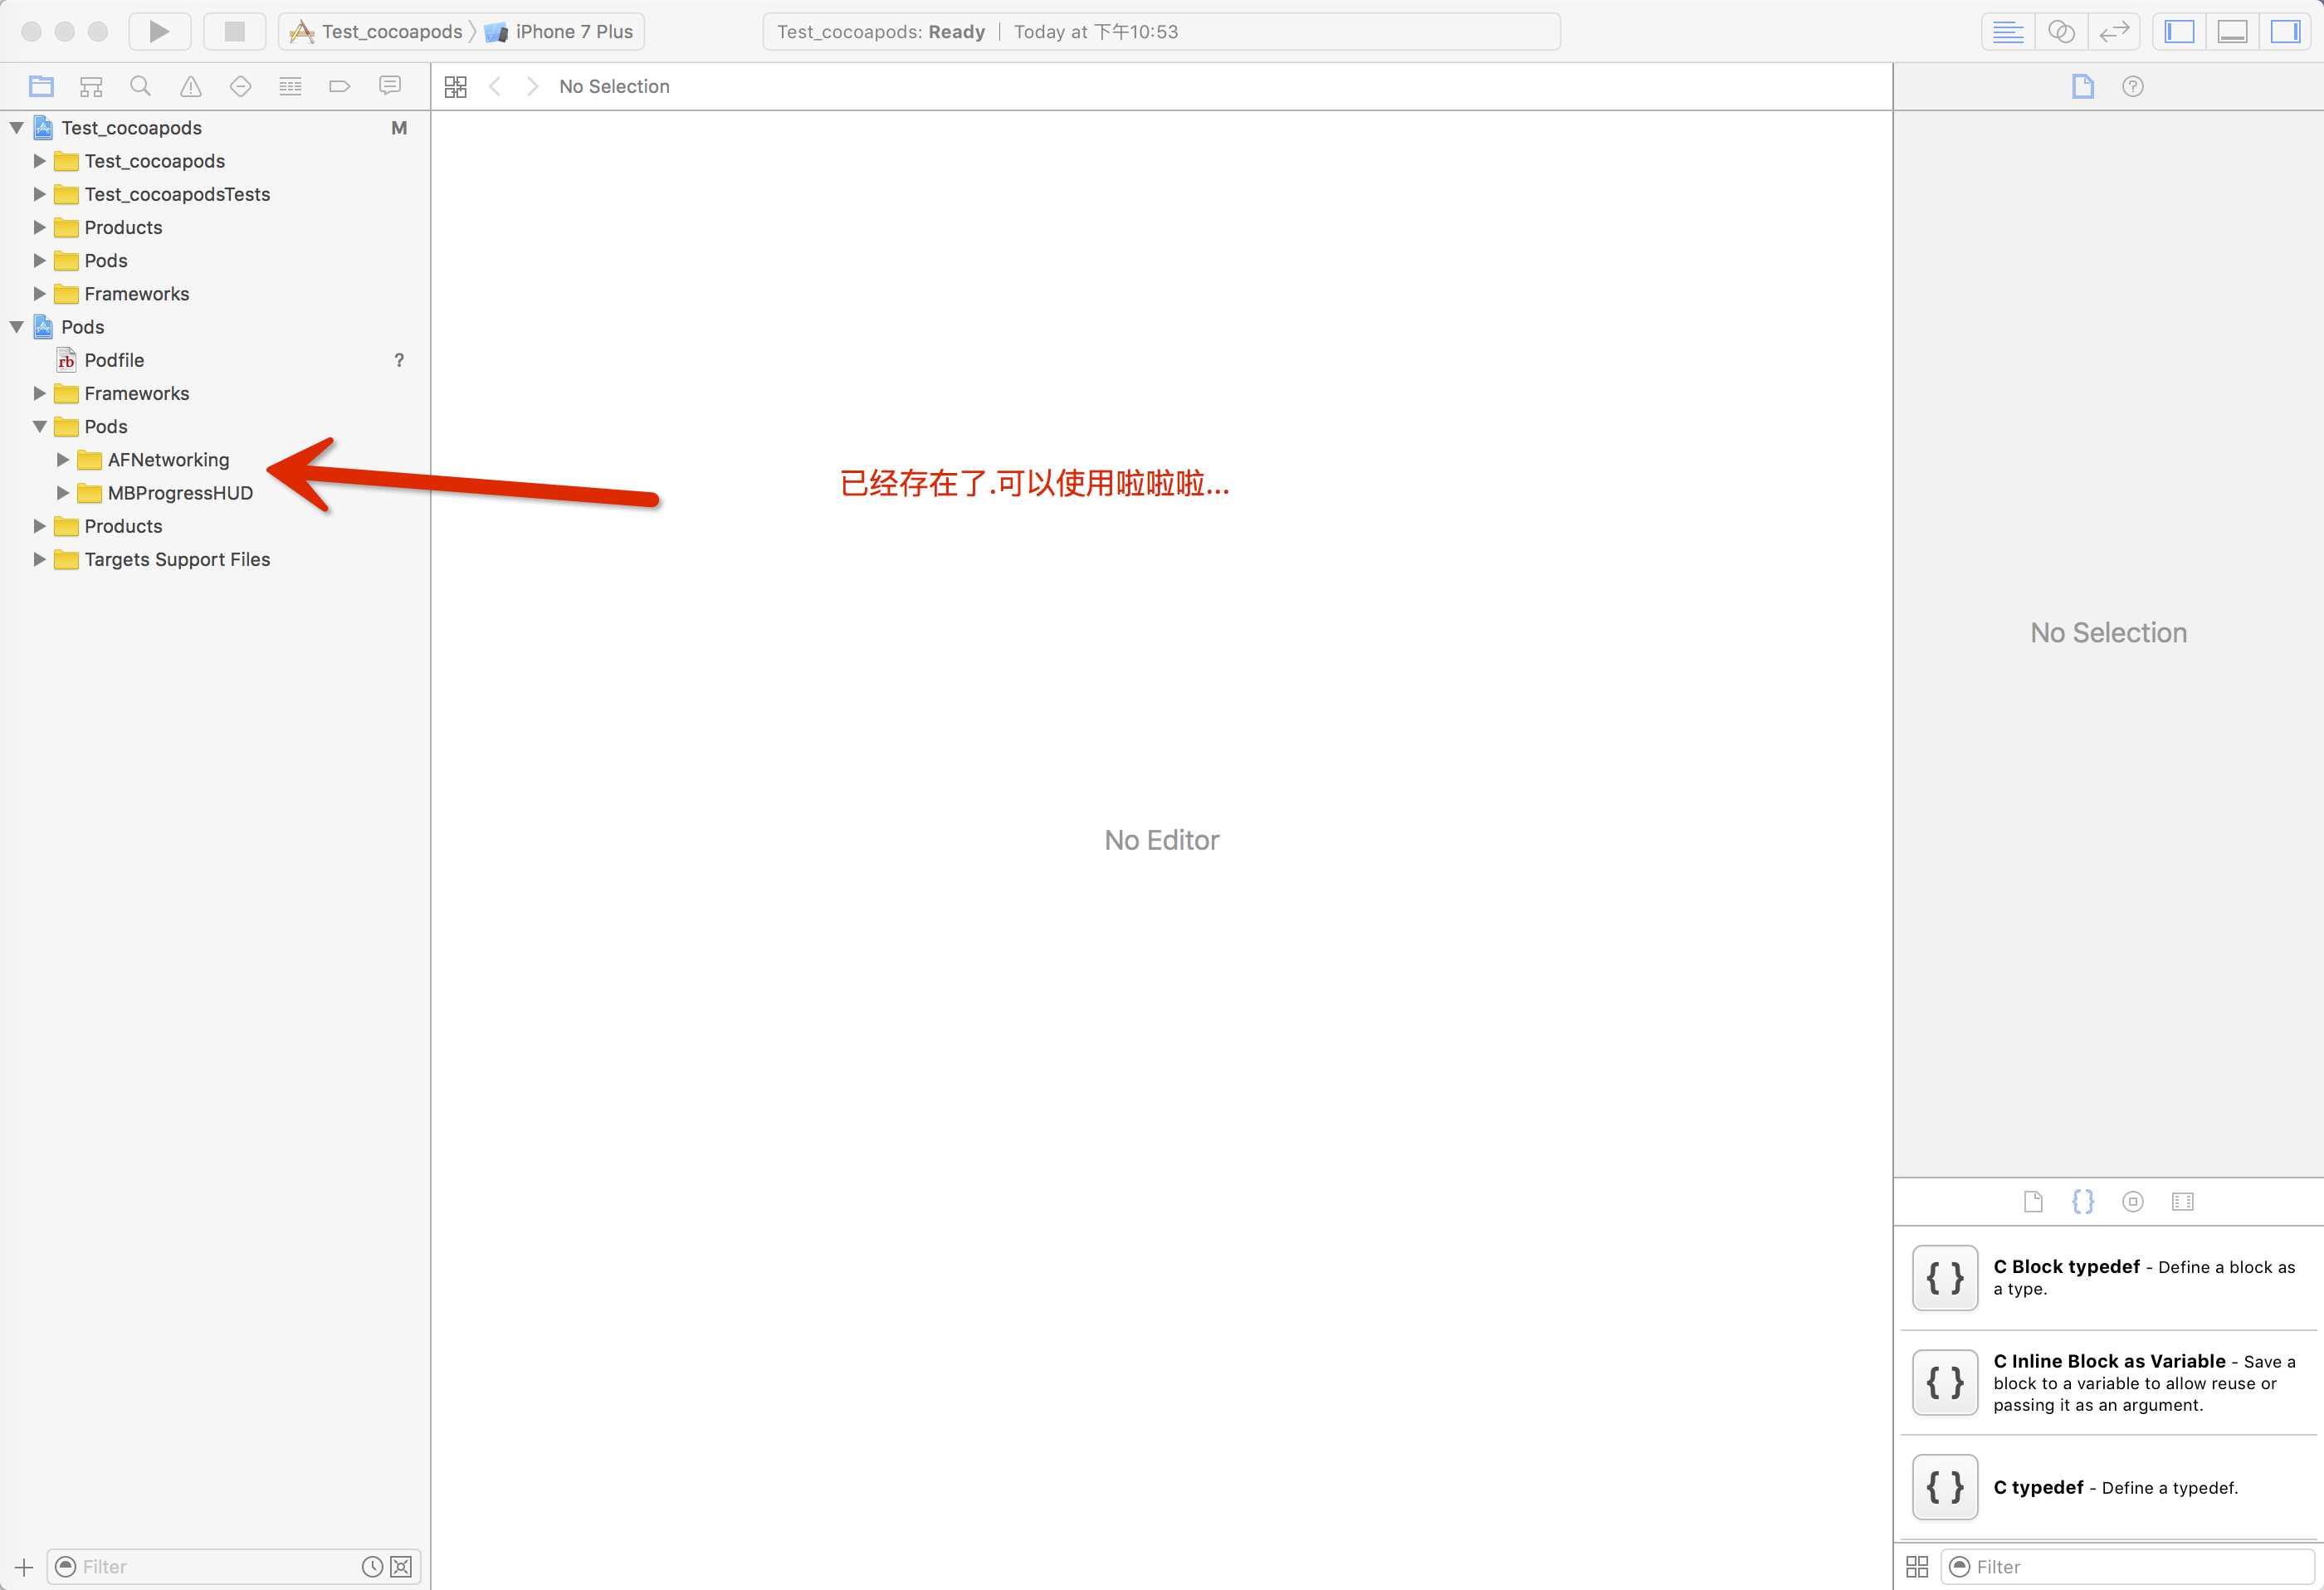The width and height of the screenshot is (2324, 1590).
Task: Show the Quick Help inspector
Action: click(x=2132, y=86)
